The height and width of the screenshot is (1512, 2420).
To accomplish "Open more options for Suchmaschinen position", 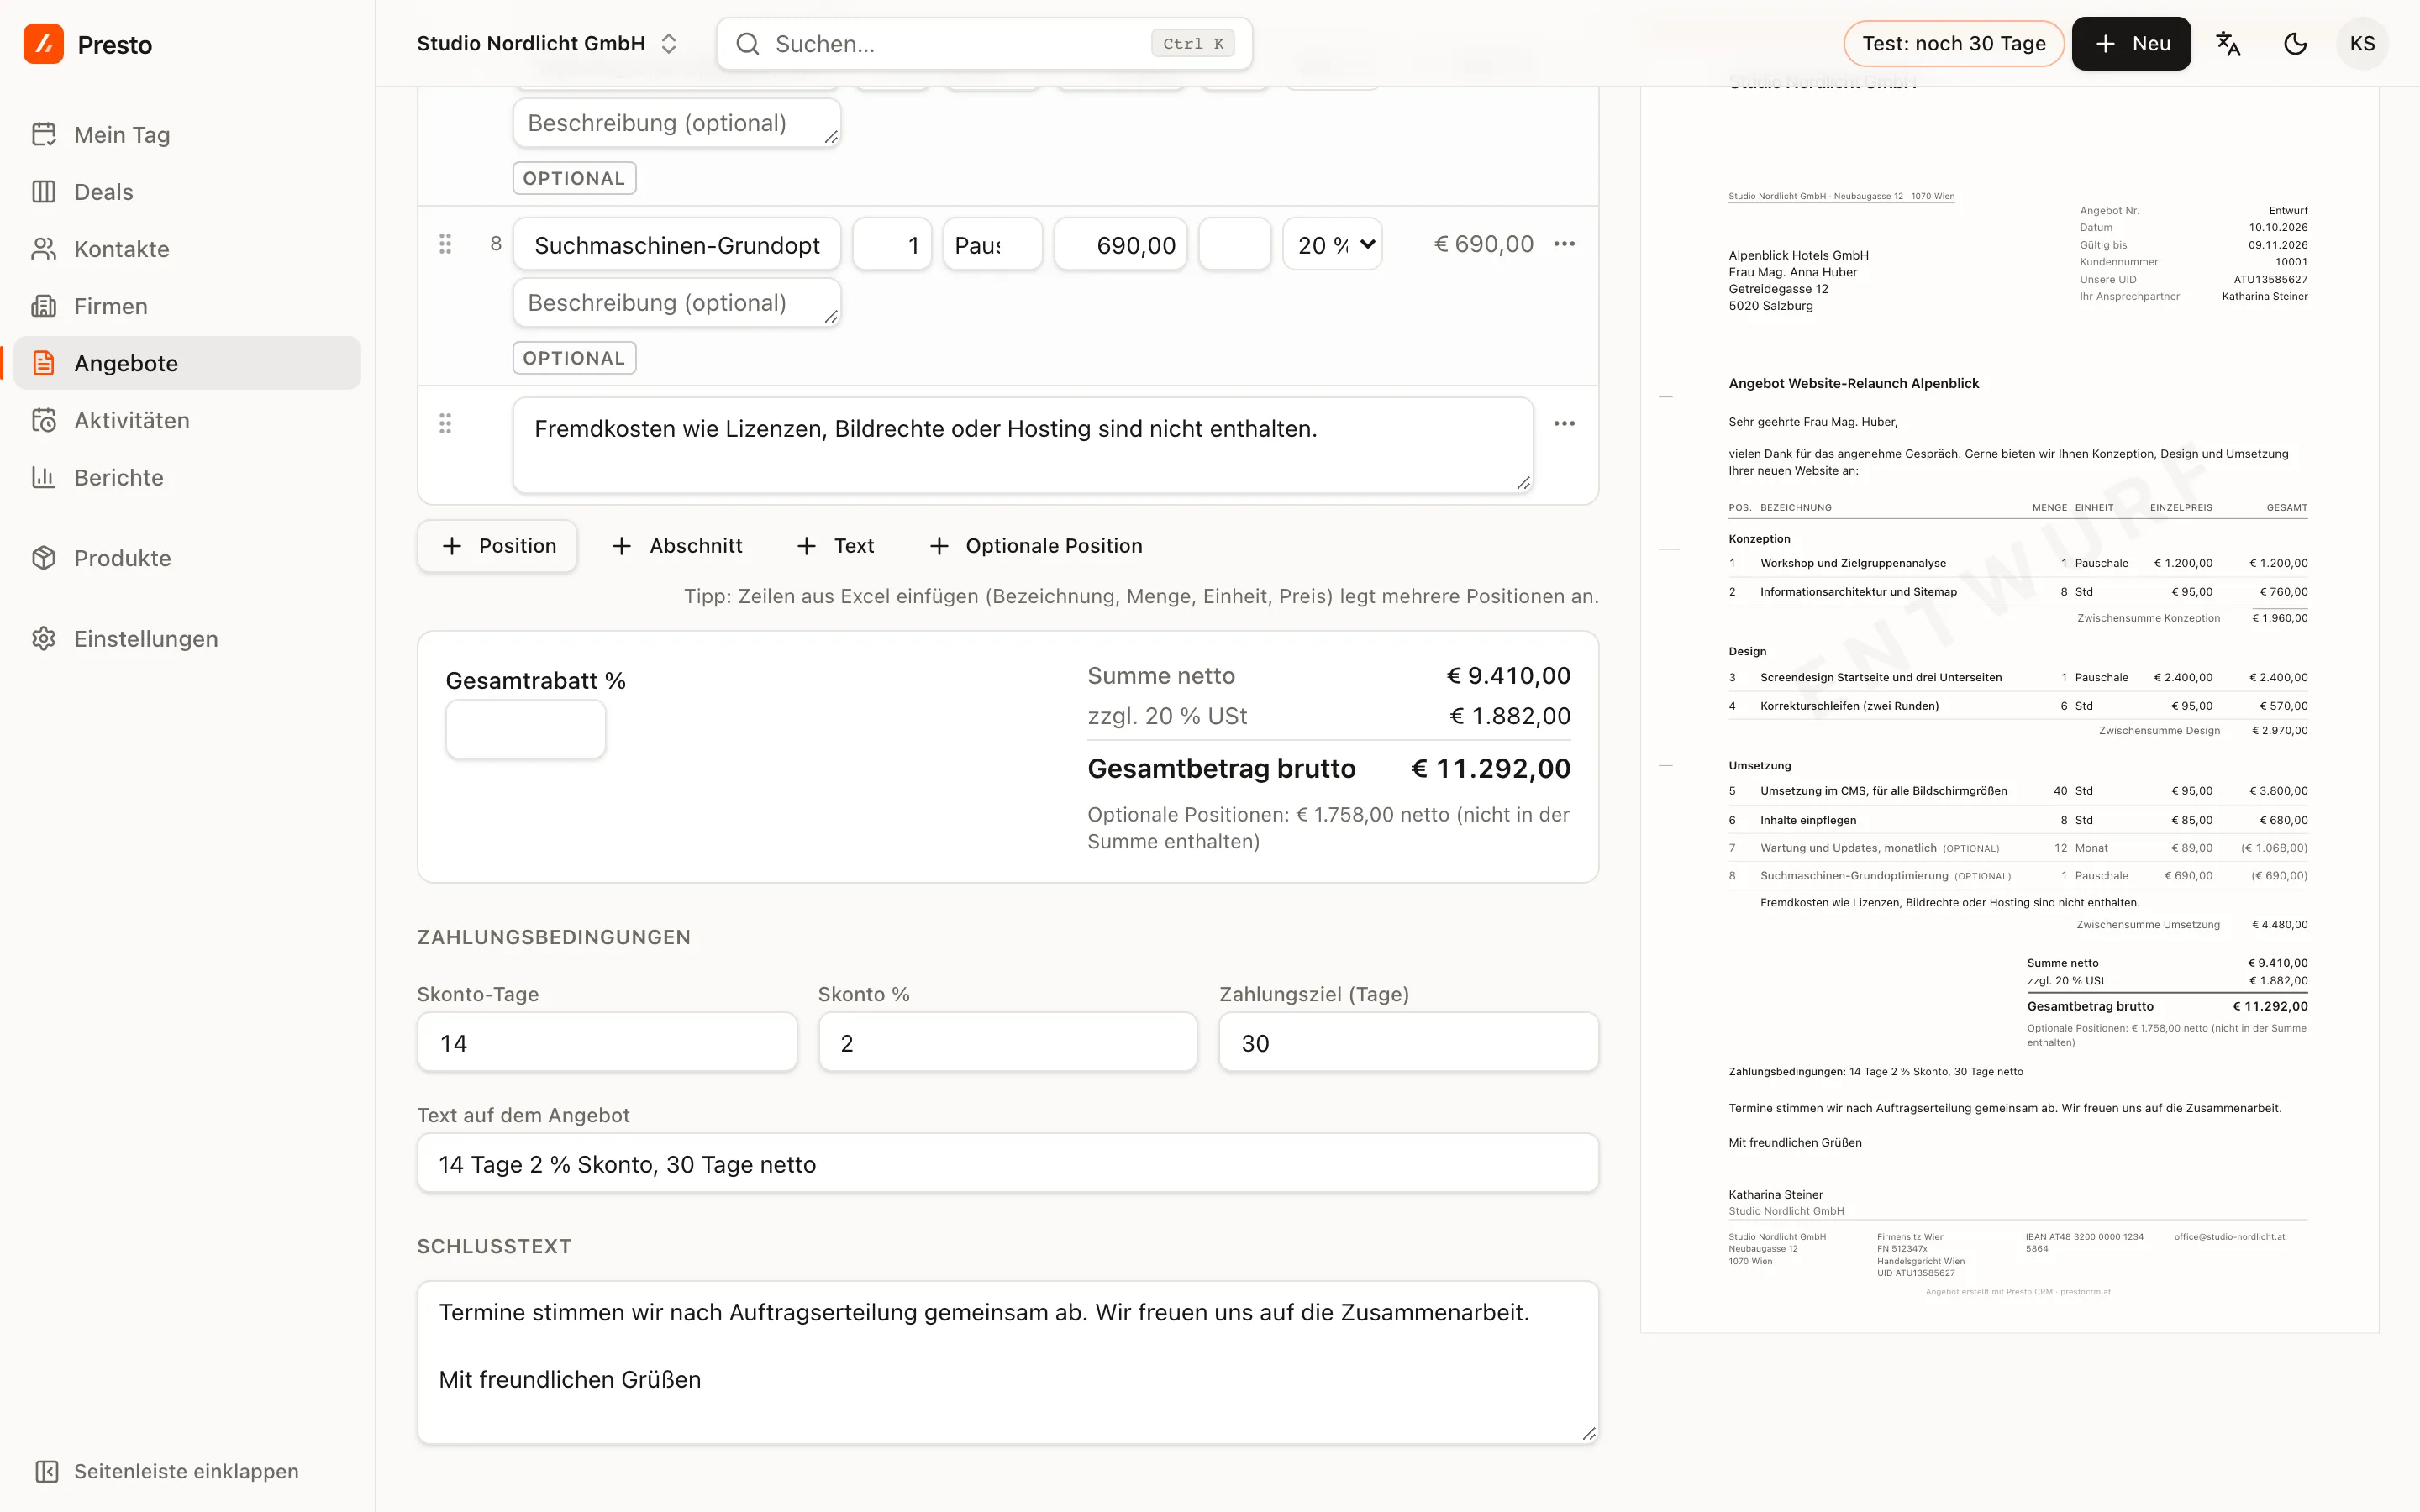I will pyautogui.click(x=1564, y=244).
